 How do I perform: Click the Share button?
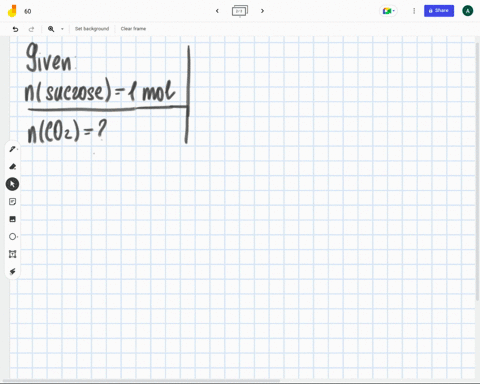pos(439,11)
